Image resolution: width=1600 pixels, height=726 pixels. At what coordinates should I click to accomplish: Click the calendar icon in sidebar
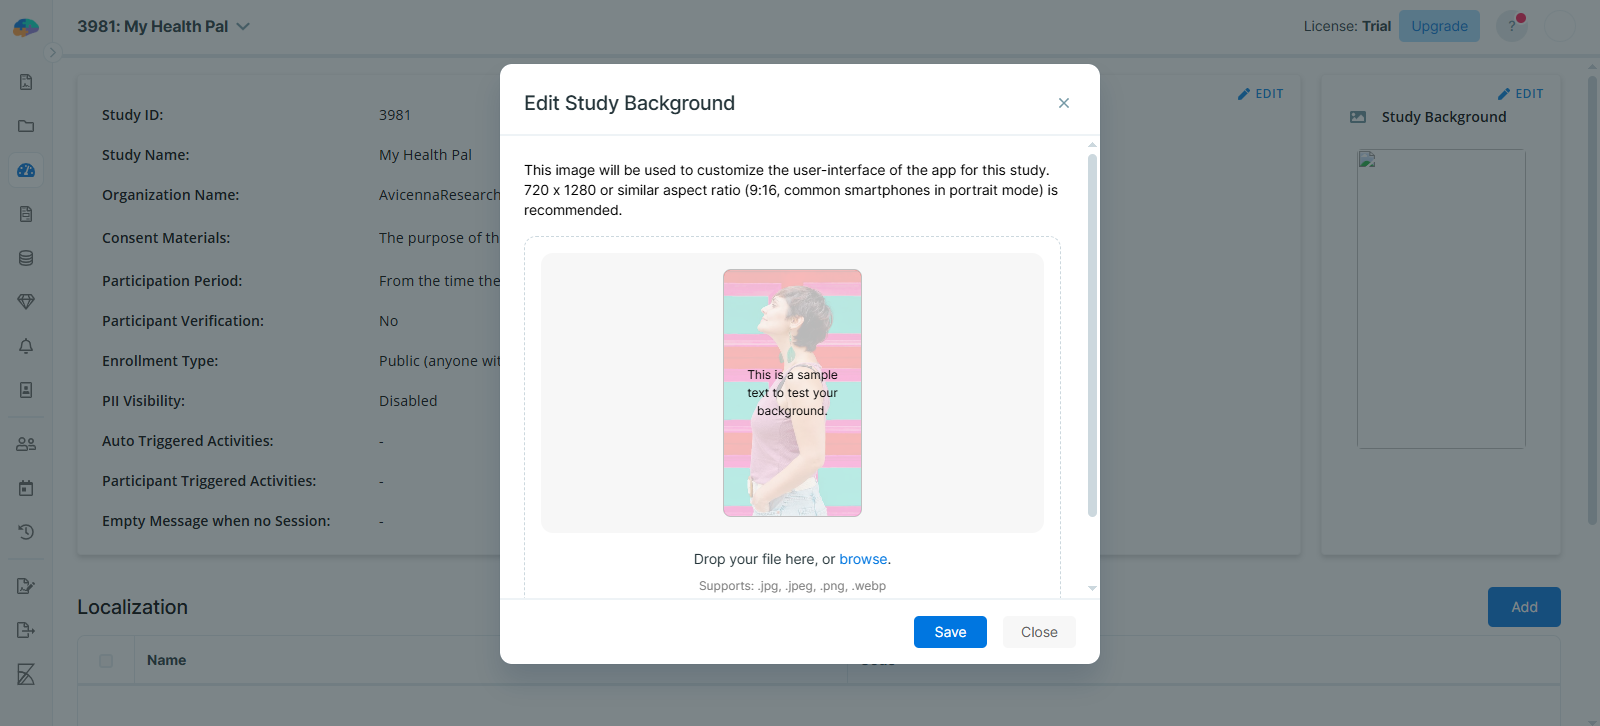26,488
